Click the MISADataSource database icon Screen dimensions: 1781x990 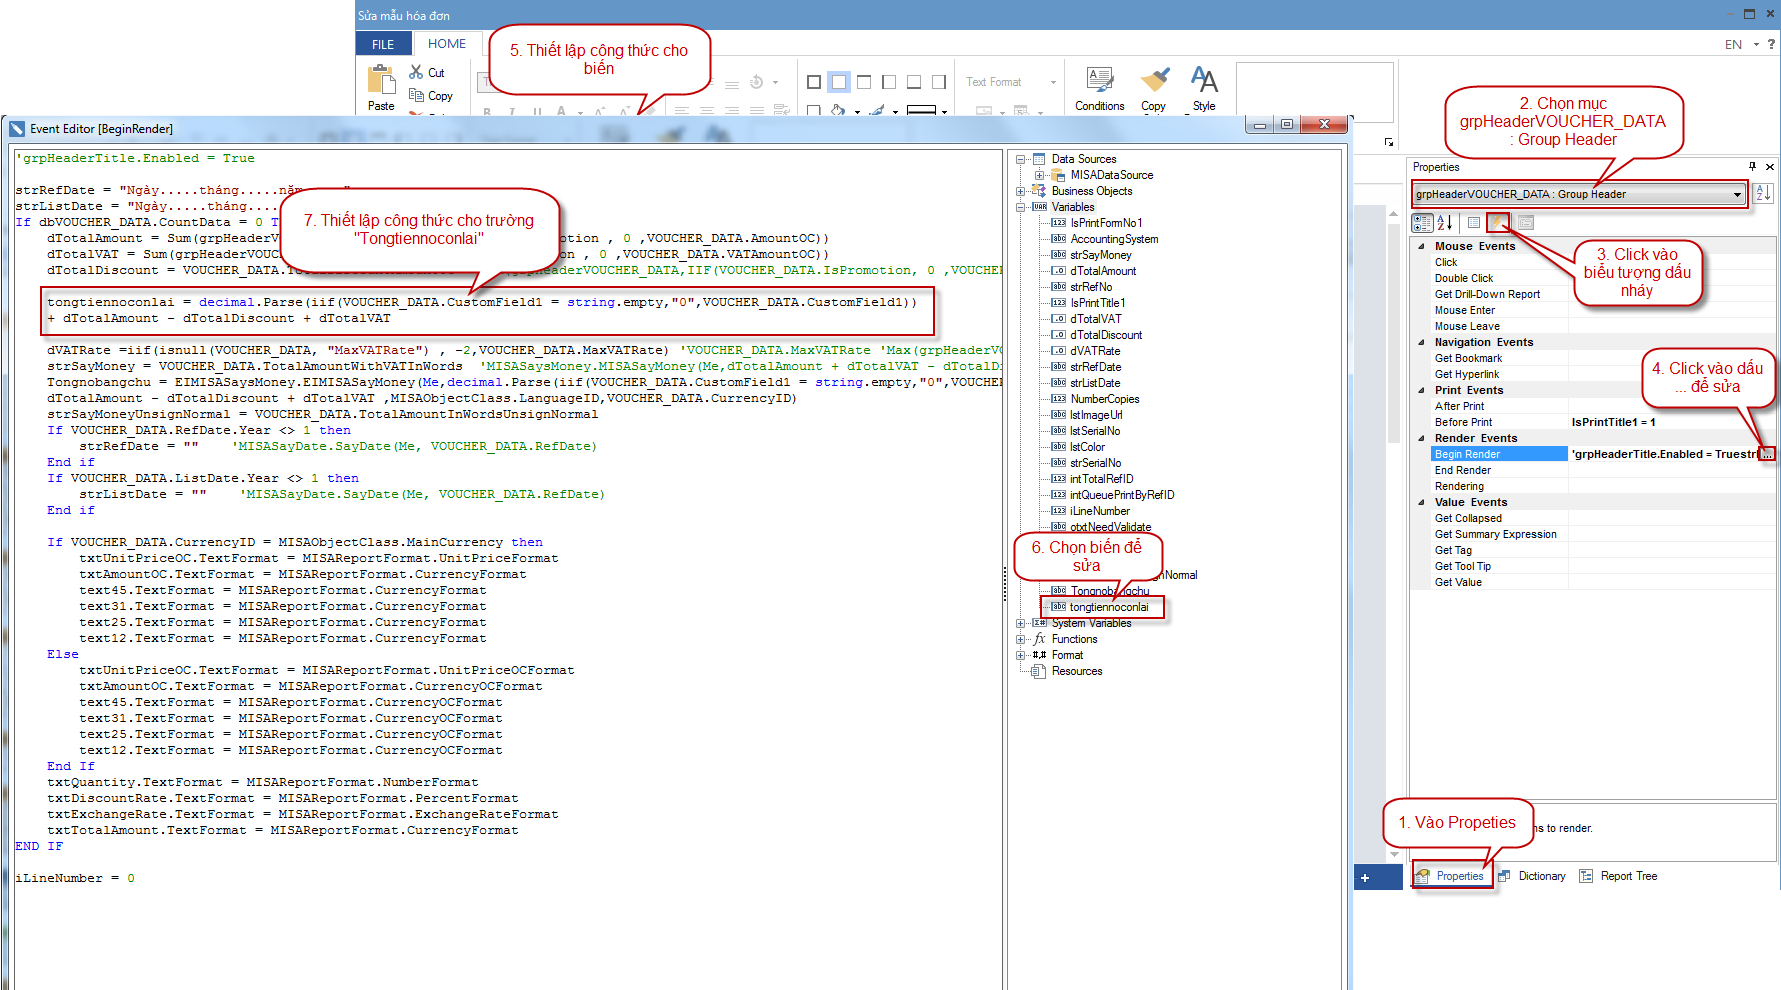pos(1058,175)
